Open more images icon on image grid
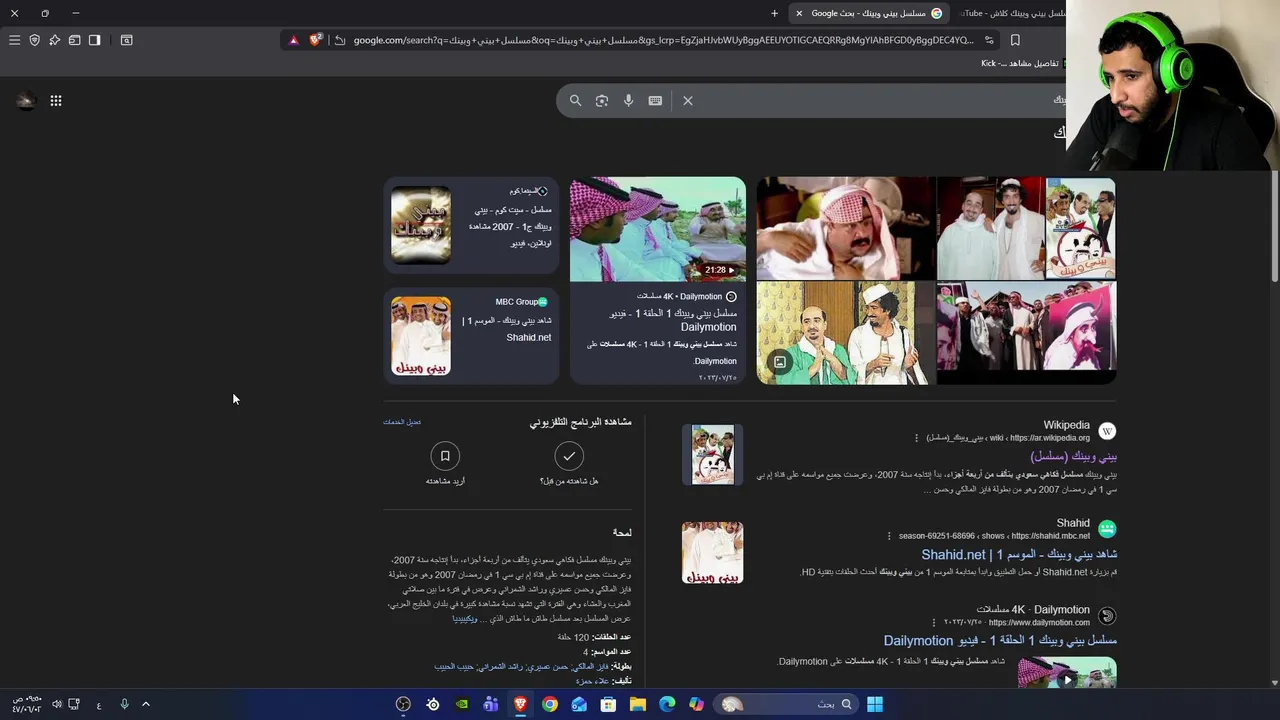 (x=780, y=362)
